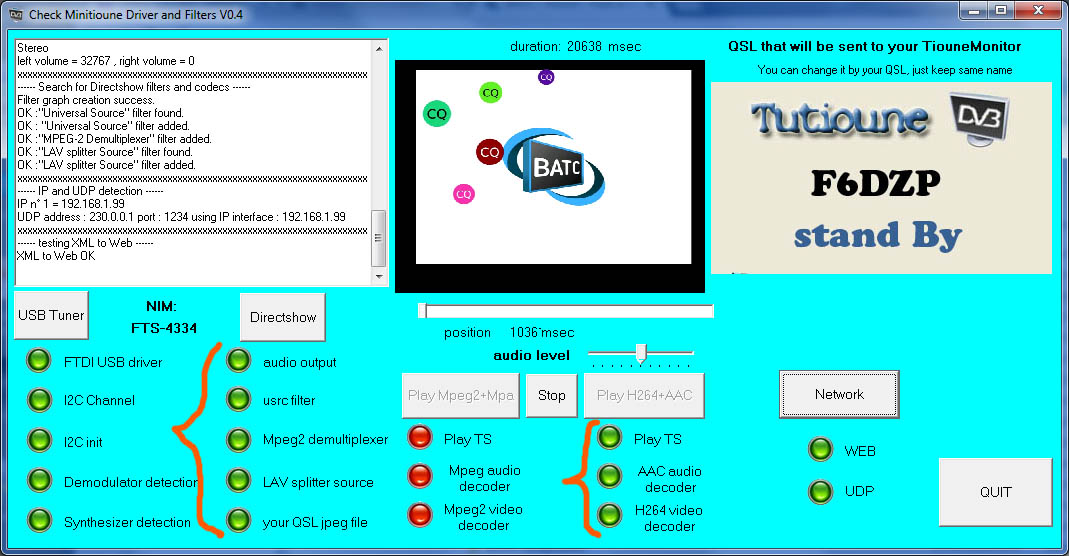The width and height of the screenshot is (1069, 556).
Task: Click the audio level slider thumb
Action: tap(641, 353)
